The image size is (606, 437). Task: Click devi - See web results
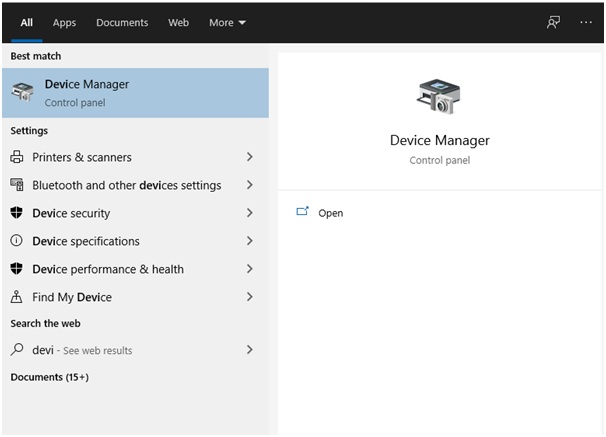point(135,350)
